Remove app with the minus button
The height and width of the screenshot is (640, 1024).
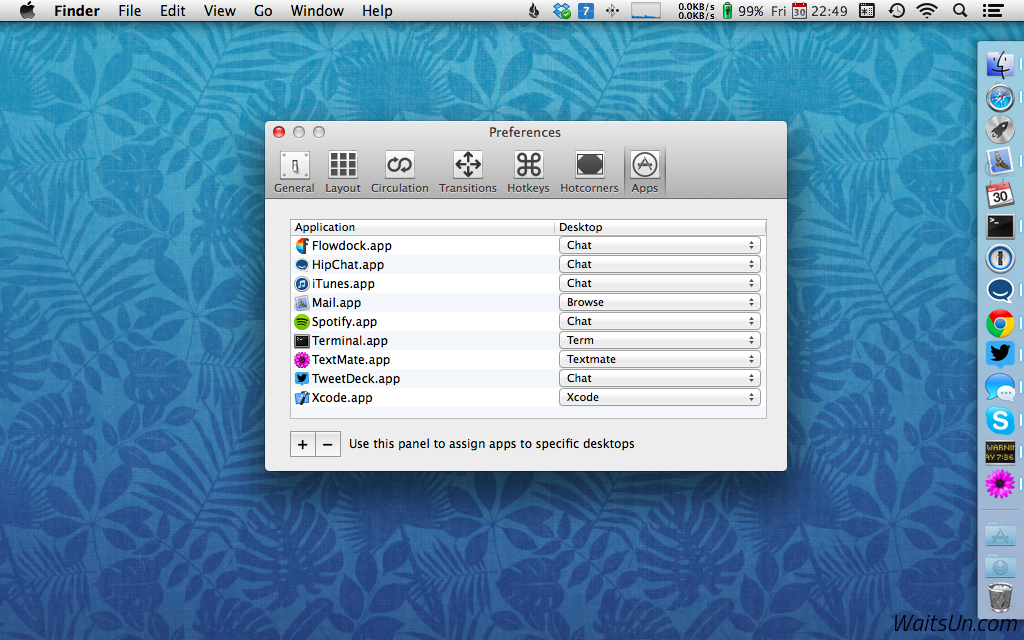(328, 445)
